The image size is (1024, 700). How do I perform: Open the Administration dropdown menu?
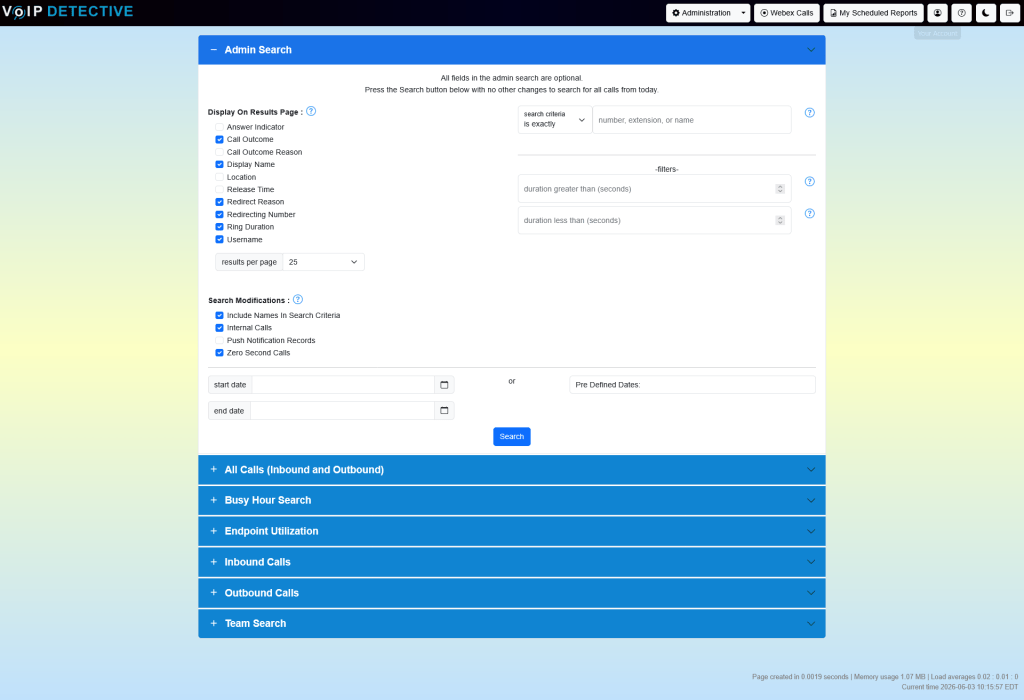[708, 13]
